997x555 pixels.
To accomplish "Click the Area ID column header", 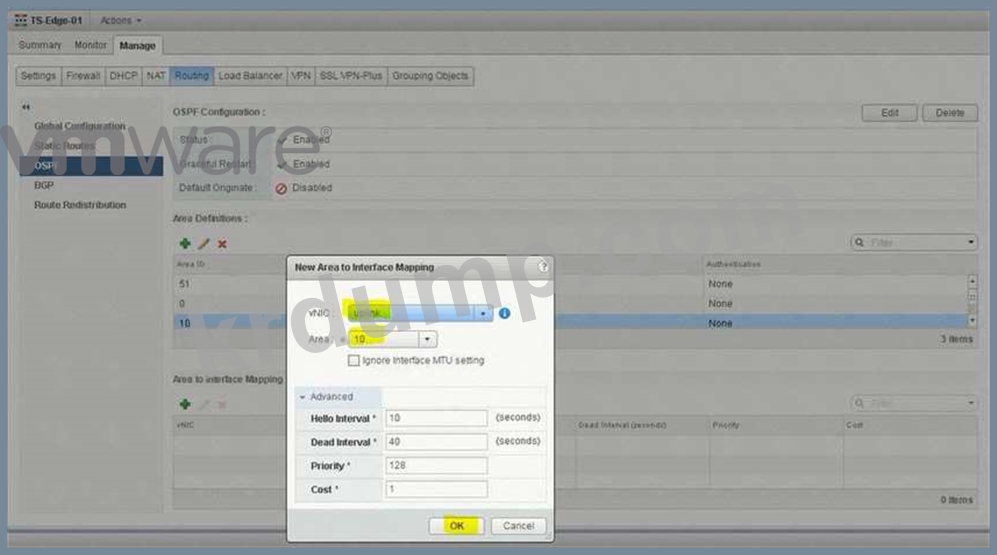I will 189,264.
